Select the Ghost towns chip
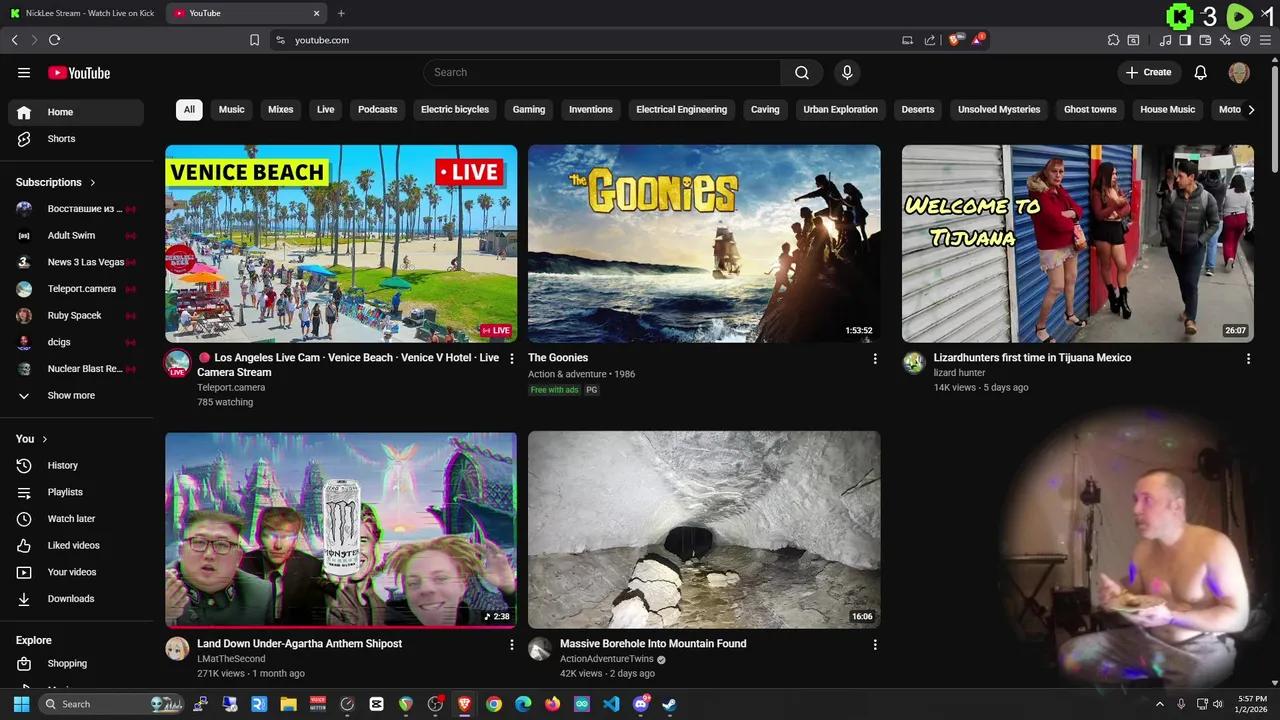1280x720 pixels. [x=1090, y=109]
